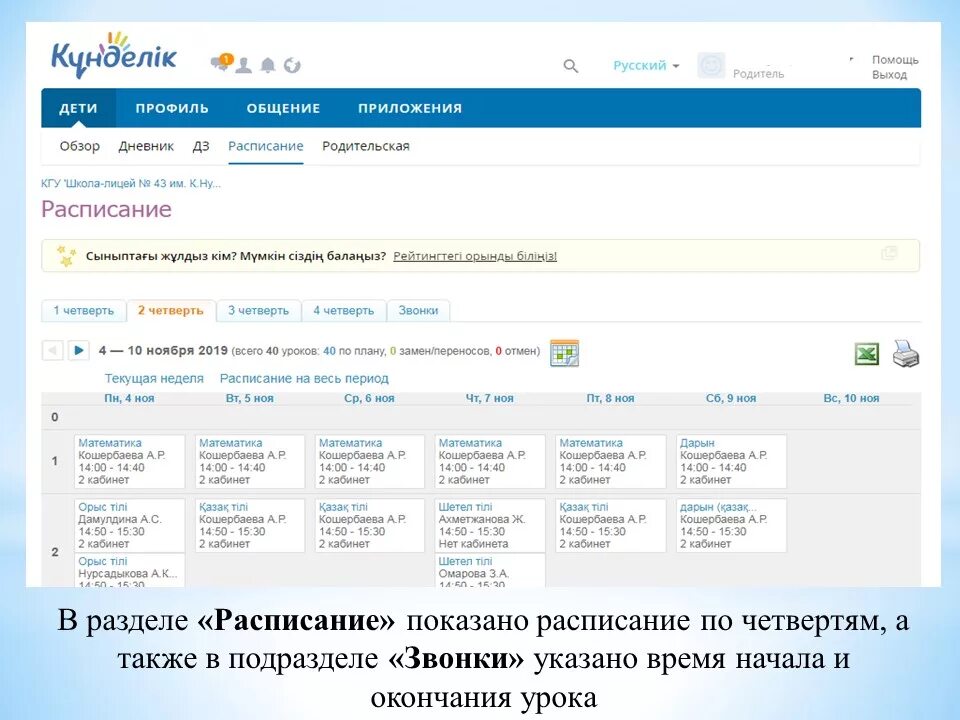Open the calendar date picker icon
960x720 pixels.
point(563,352)
